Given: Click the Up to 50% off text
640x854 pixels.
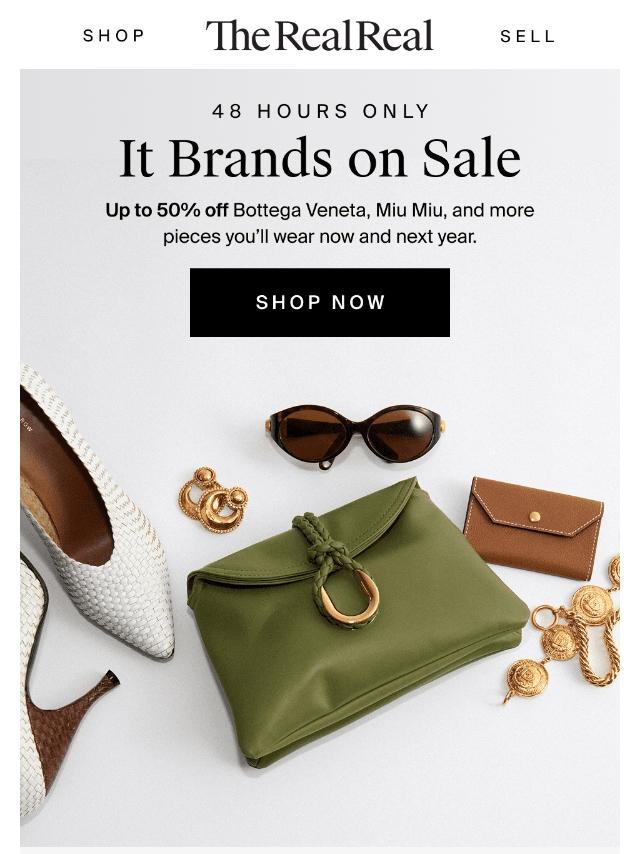Looking at the screenshot, I should tap(167, 210).
